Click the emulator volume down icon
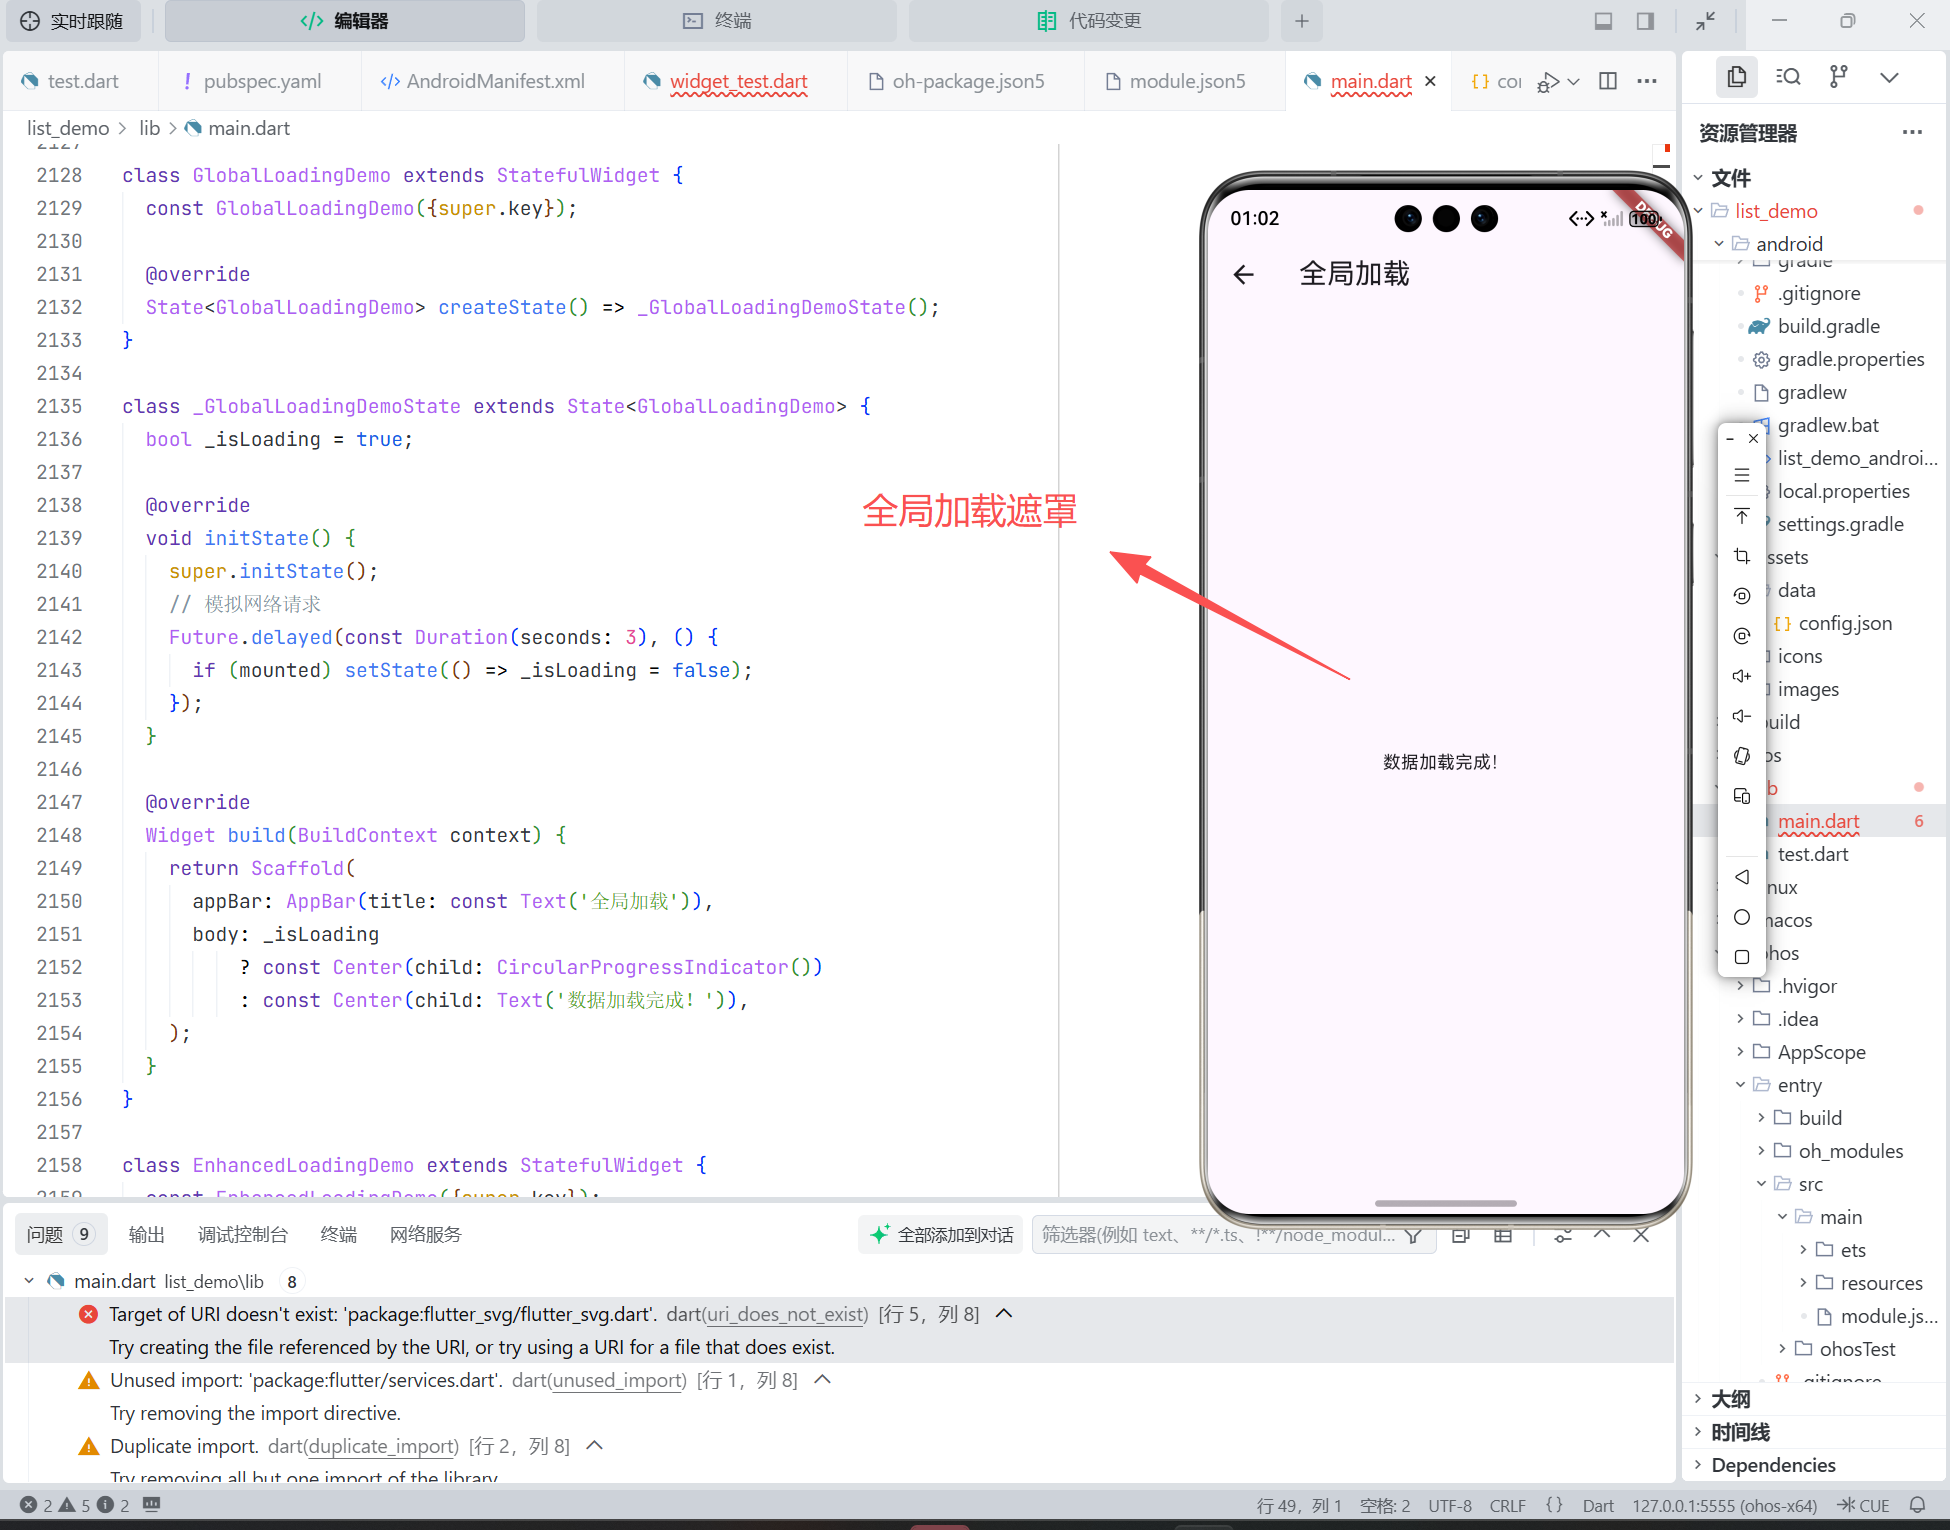1950x1530 pixels. coord(1742,716)
